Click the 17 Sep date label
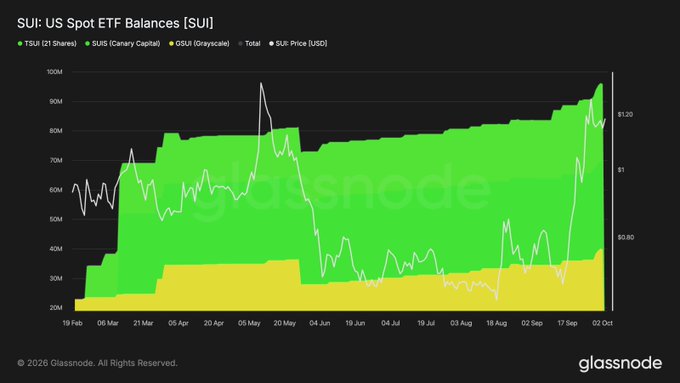680x383 pixels. pos(567,323)
